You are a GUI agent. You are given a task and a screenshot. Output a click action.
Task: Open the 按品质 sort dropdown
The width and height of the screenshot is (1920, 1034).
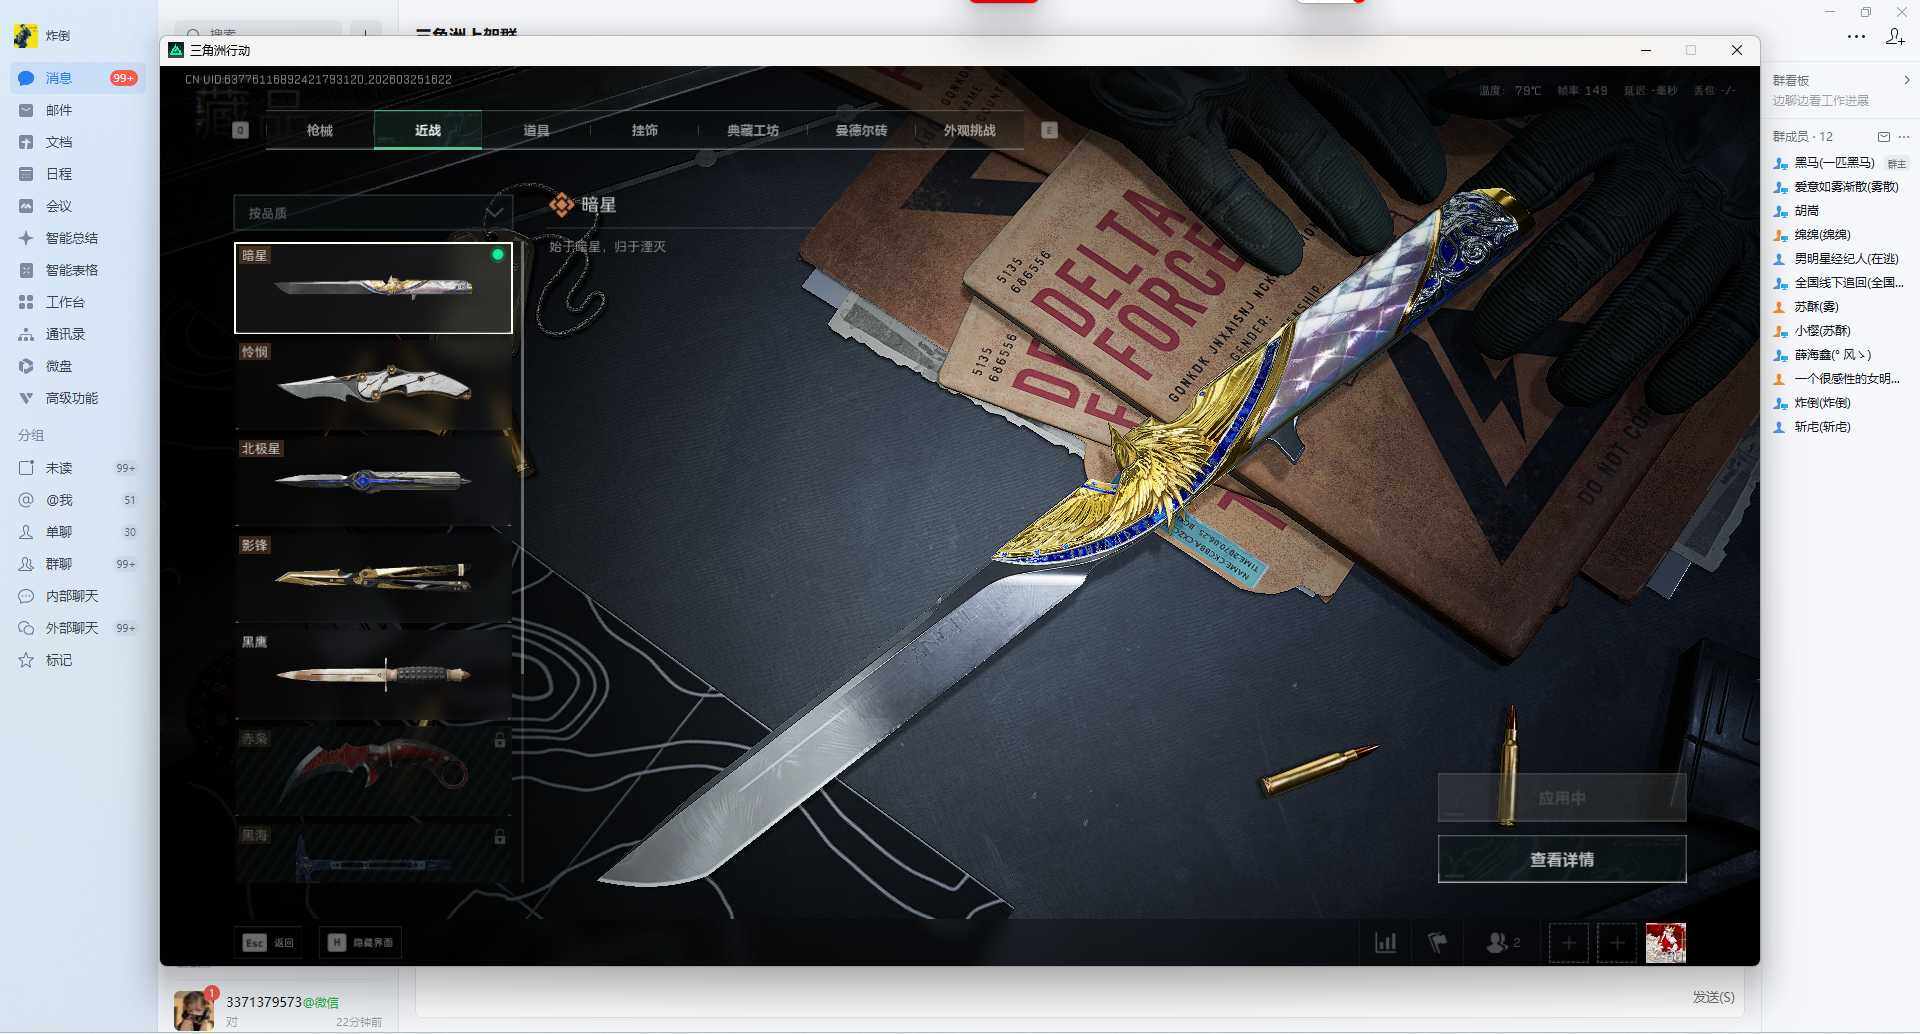(x=373, y=213)
